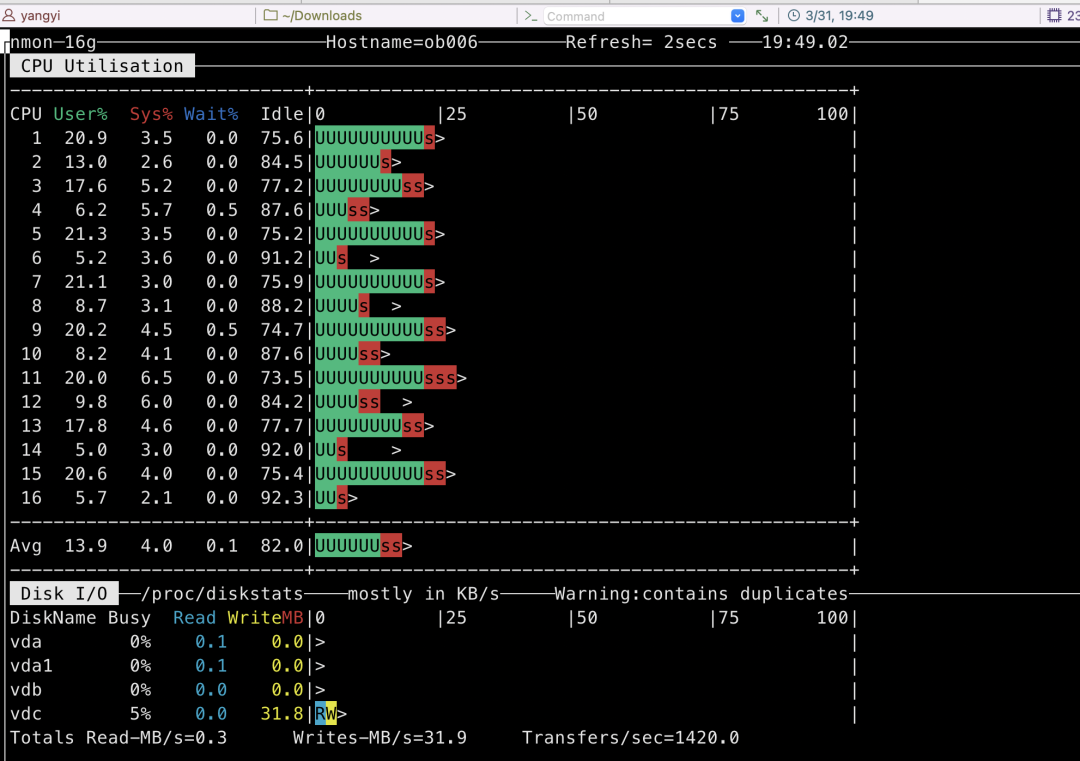Click CPU 11 sys value 6.5
Image resolution: width=1080 pixels, height=761 pixels.
tap(156, 378)
